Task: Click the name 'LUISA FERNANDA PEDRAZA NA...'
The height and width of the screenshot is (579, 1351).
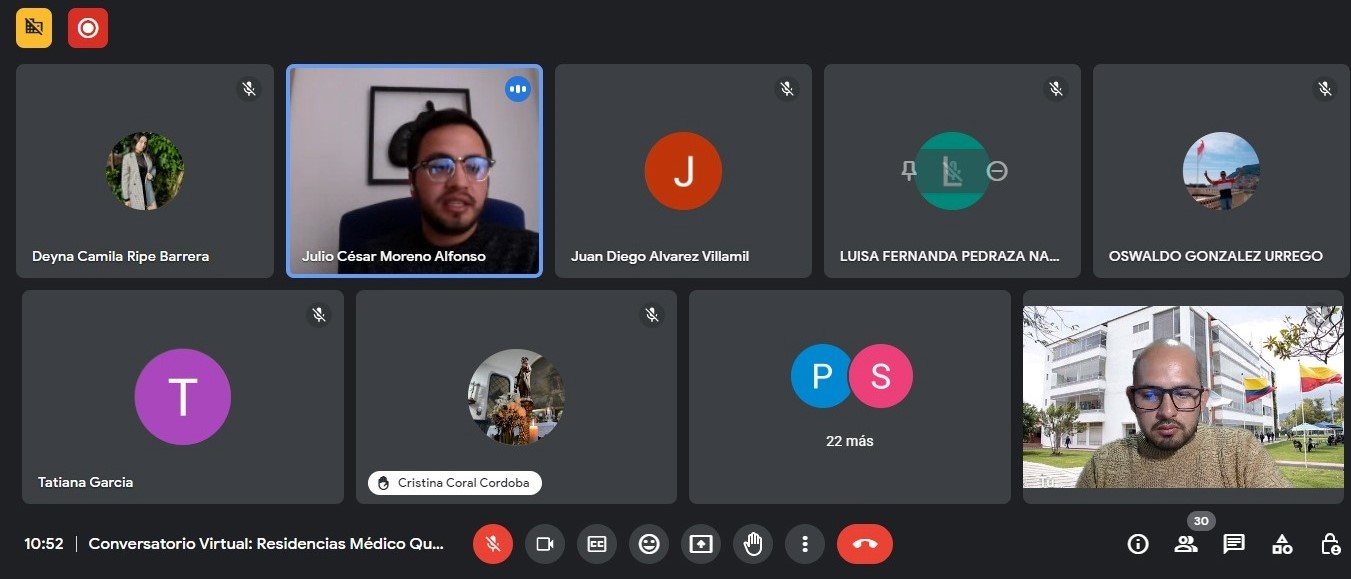Action: (949, 256)
